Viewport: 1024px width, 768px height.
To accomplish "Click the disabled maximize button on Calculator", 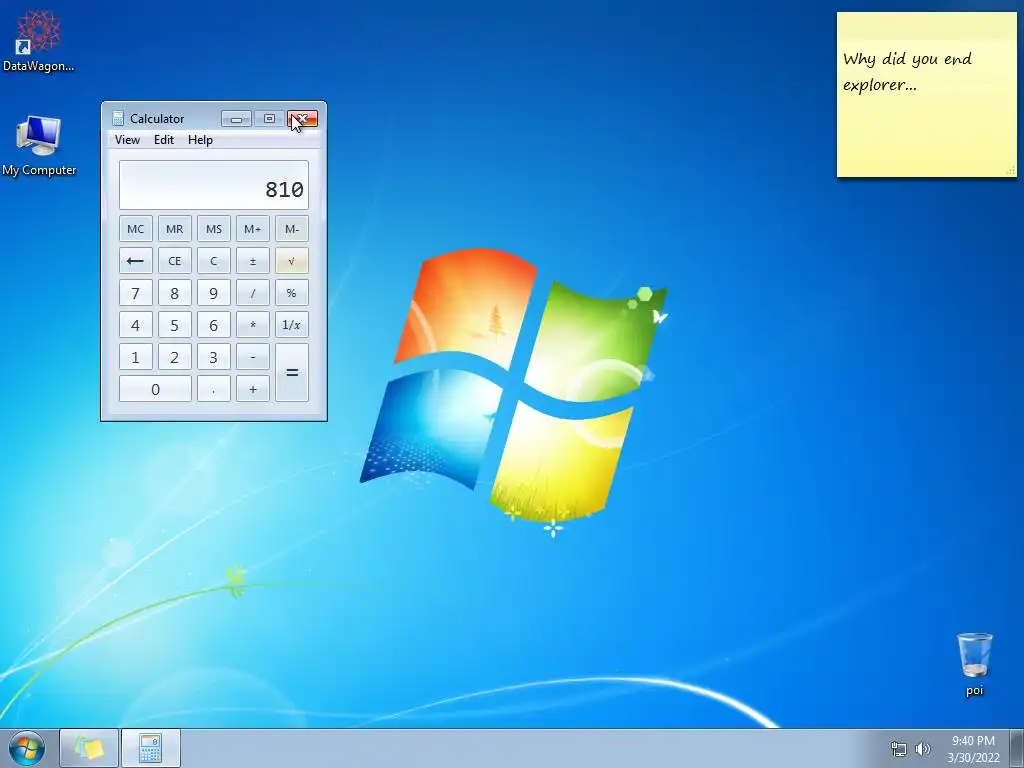I will pyautogui.click(x=269, y=119).
